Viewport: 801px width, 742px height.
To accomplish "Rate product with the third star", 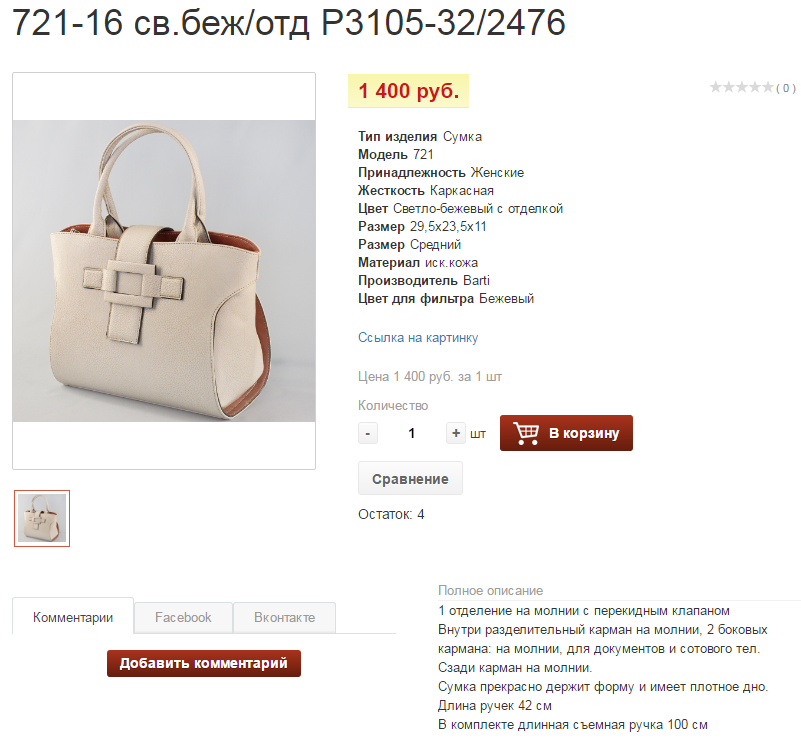I will (742, 87).
